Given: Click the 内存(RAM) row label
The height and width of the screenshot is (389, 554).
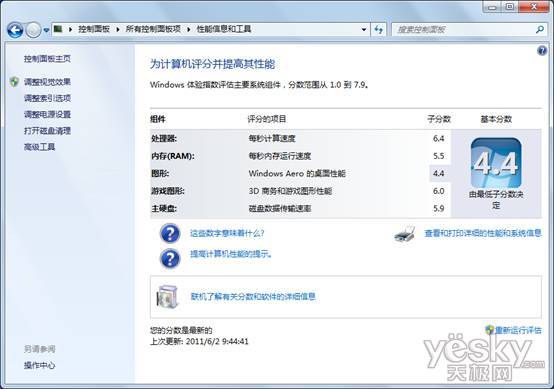Looking at the screenshot, I should pyautogui.click(x=173, y=156).
